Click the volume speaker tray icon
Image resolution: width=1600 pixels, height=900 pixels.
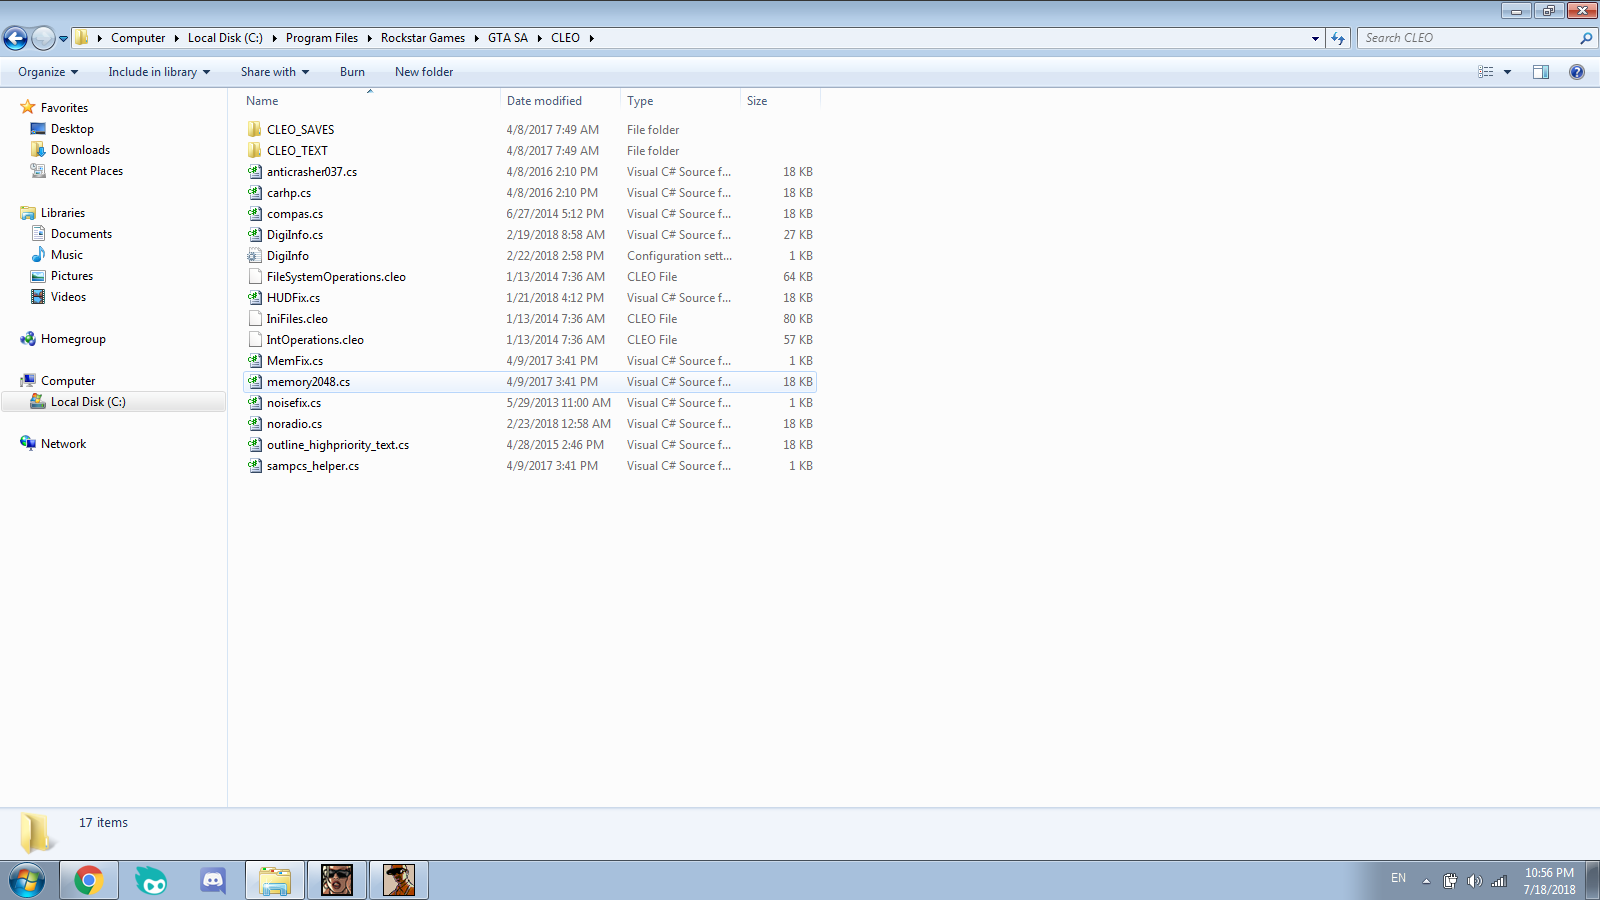point(1474,881)
